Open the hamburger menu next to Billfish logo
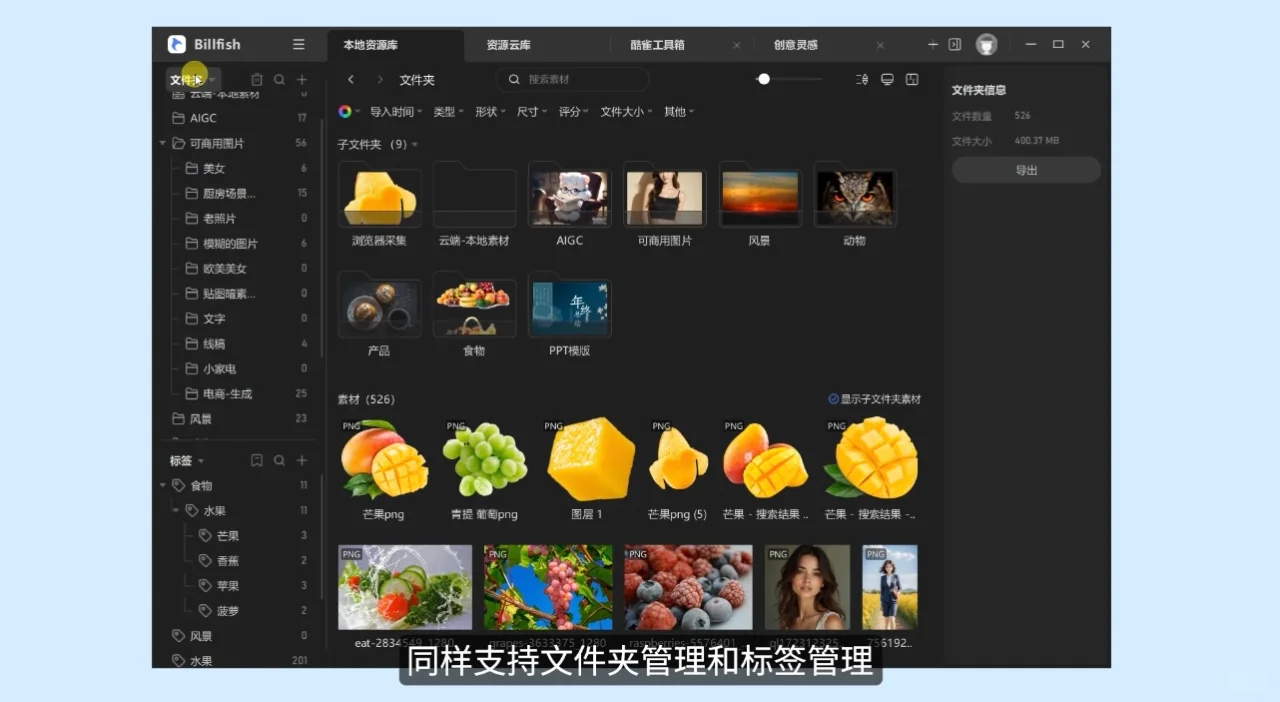The width and height of the screenshot is (1280, 702). [x=298, y=44]
